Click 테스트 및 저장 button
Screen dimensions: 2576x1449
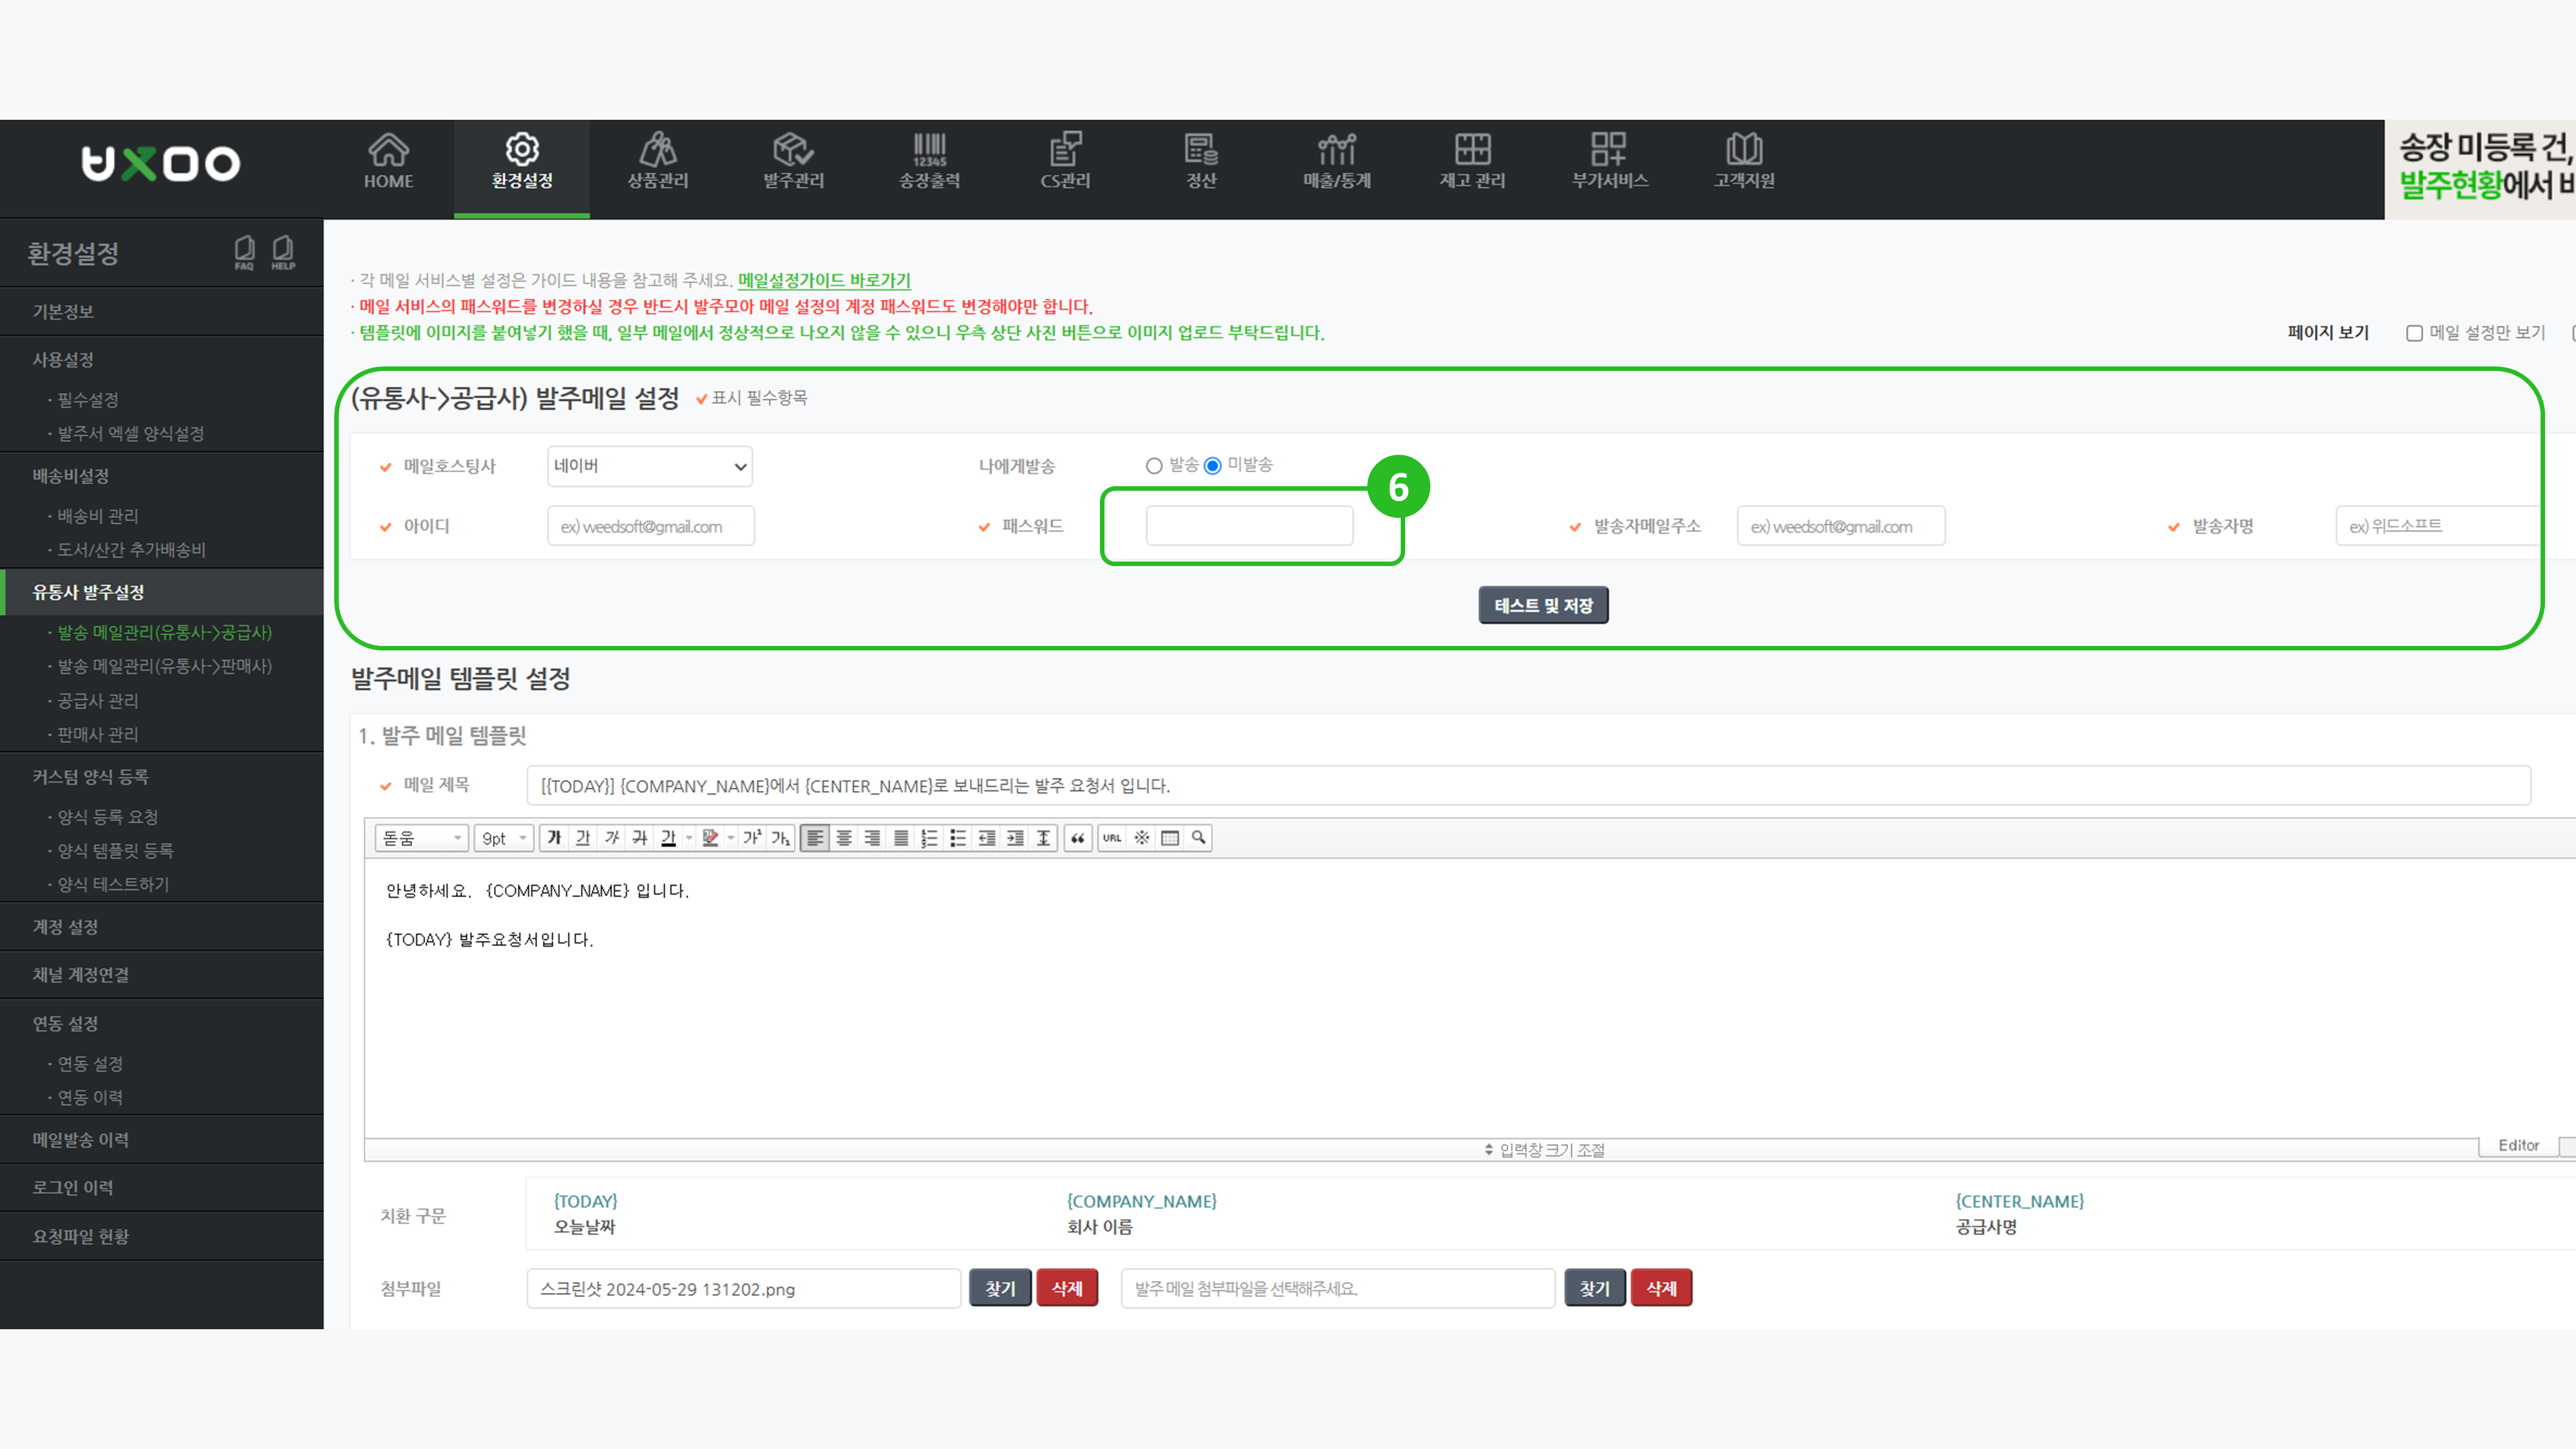(1543, 605)
